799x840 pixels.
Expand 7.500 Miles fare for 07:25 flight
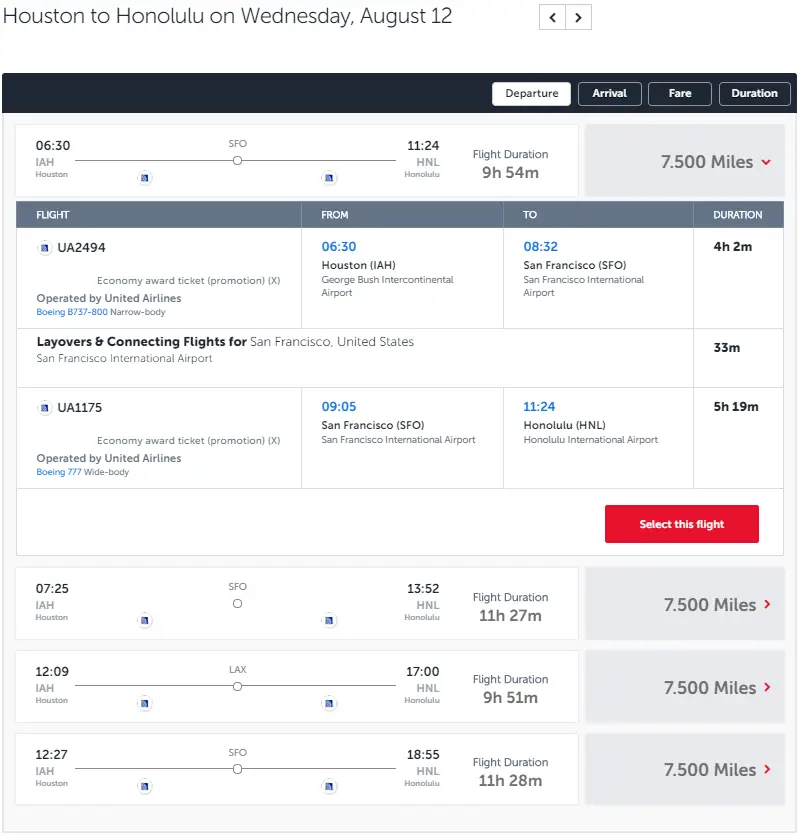pos(716,605)
